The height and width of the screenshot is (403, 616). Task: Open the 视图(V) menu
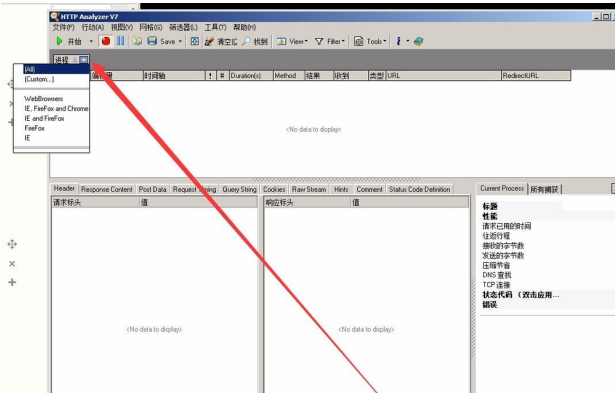(122, 27)
